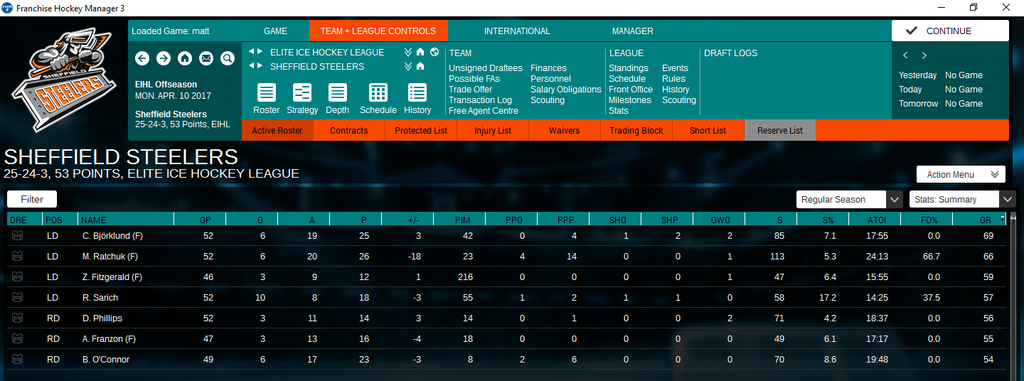
Task: Expand the Sheffield Steelers dropdown chevron
Action: [x=408, y=66]
